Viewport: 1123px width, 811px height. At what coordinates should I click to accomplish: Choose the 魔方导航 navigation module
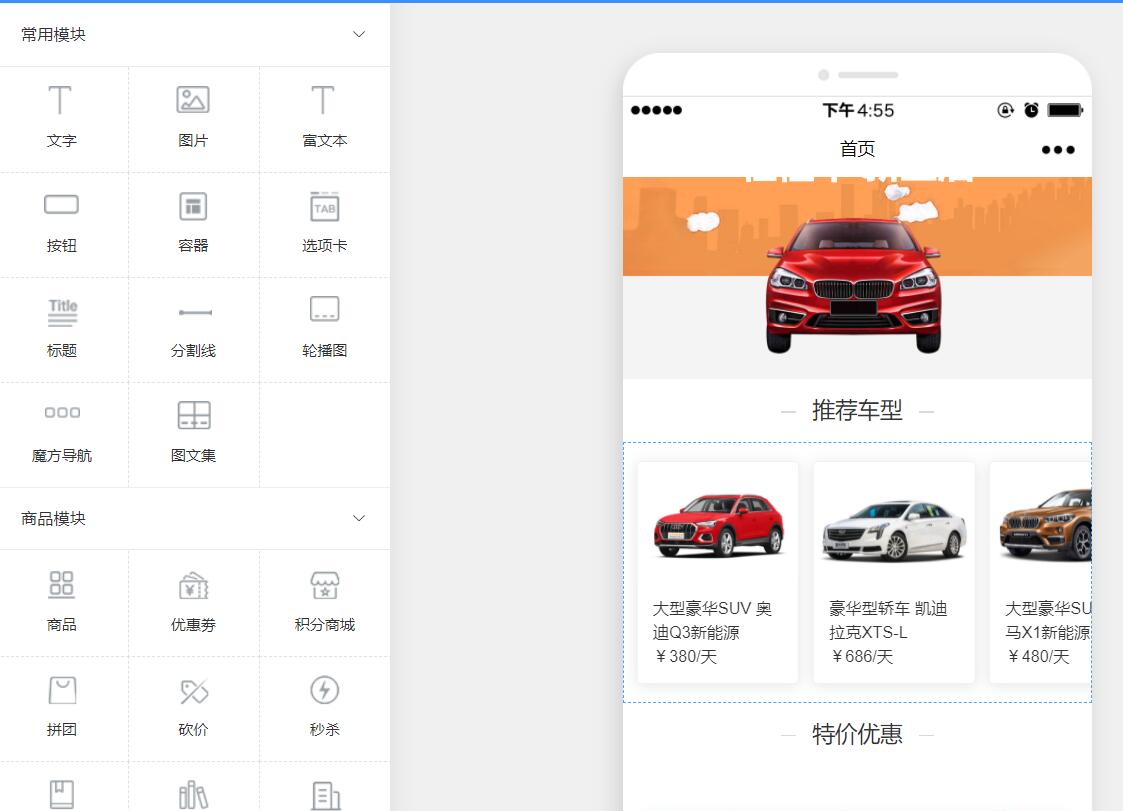[x=62, y=433]
